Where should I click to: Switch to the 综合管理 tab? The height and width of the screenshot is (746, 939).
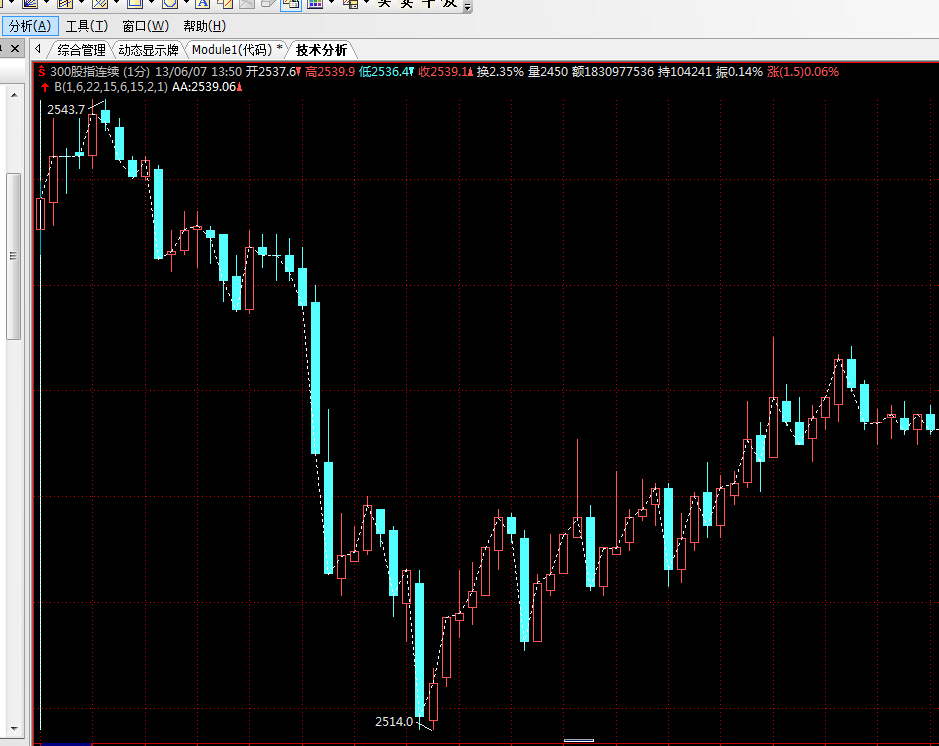tap(80, 50)
